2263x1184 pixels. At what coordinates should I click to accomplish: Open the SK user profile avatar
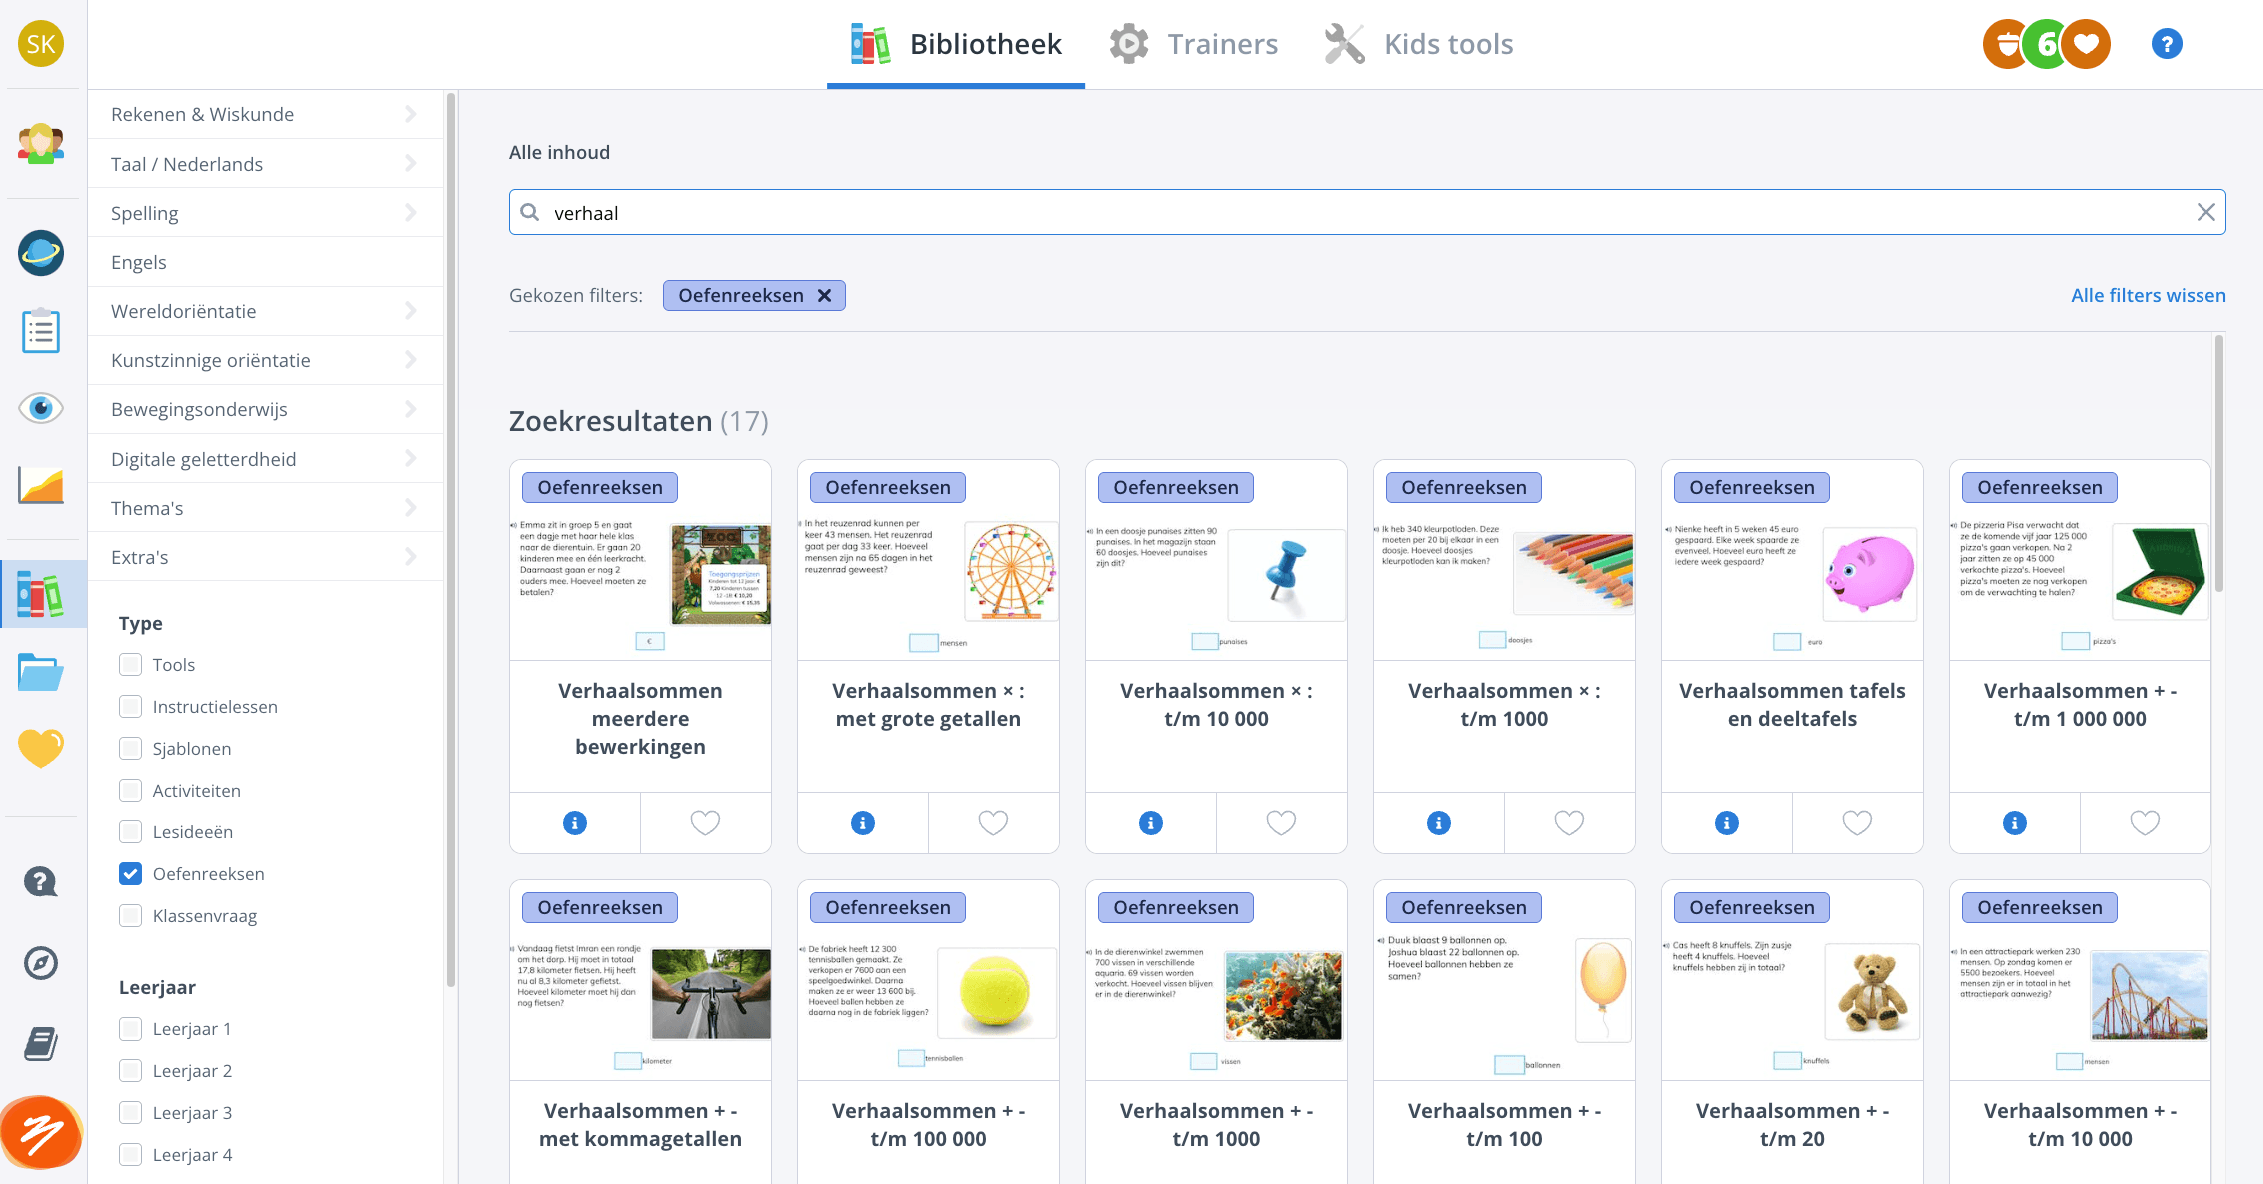click(x=41, y=44)
